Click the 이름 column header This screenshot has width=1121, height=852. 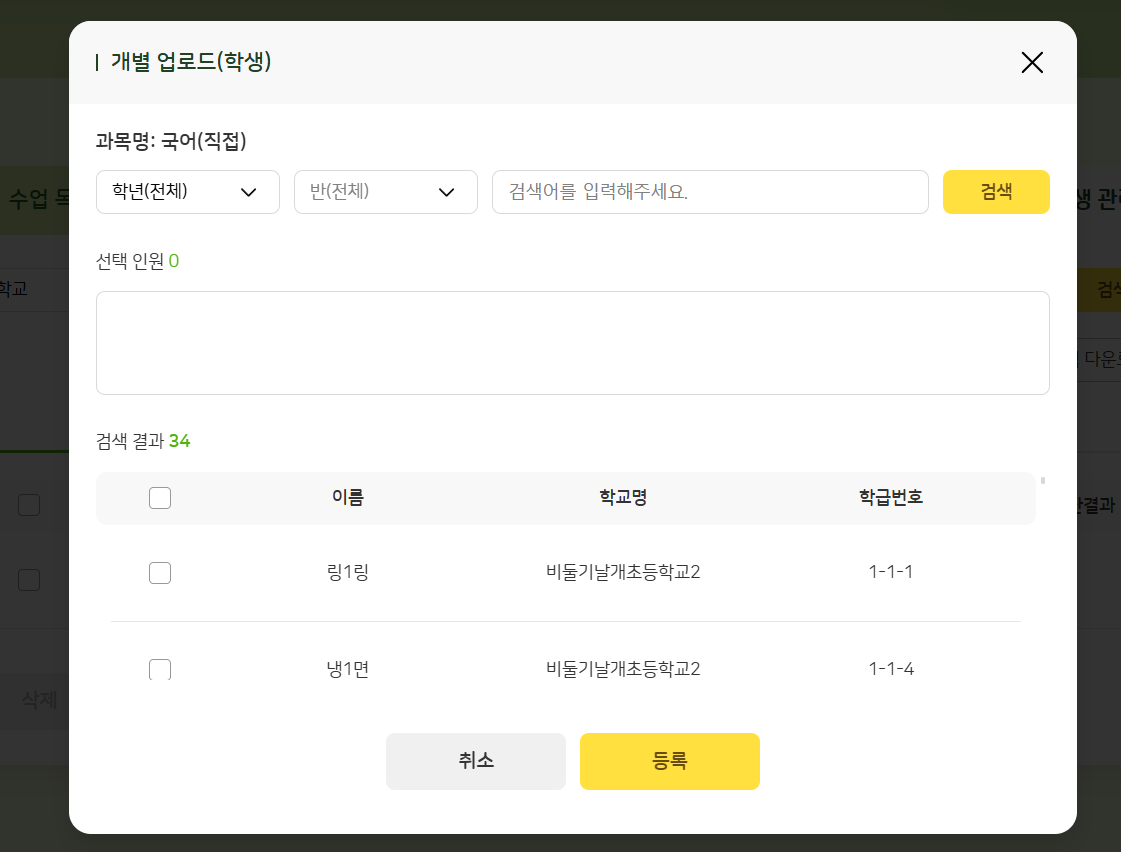click(348, 498)
